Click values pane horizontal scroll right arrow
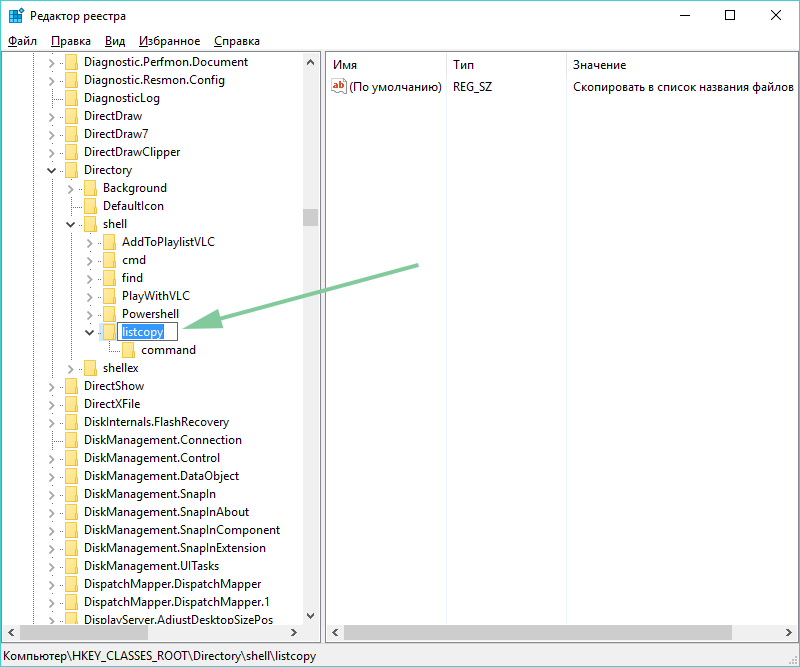Screen dimensions: 800x667 pyautogui.click(x=788, y=632)
